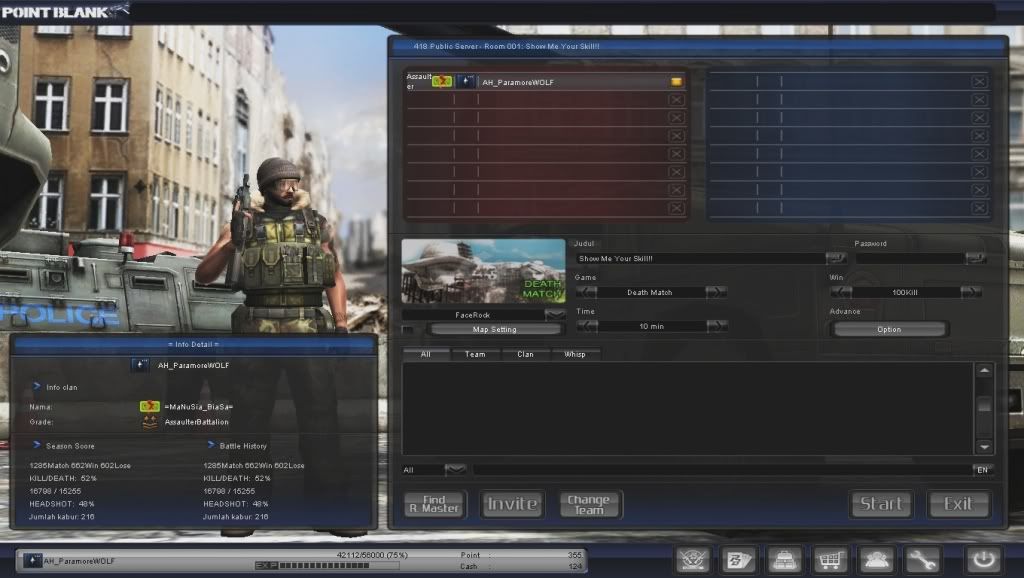
Task: Click the rank badge in the Info Detail header
Action: (140, 365)
